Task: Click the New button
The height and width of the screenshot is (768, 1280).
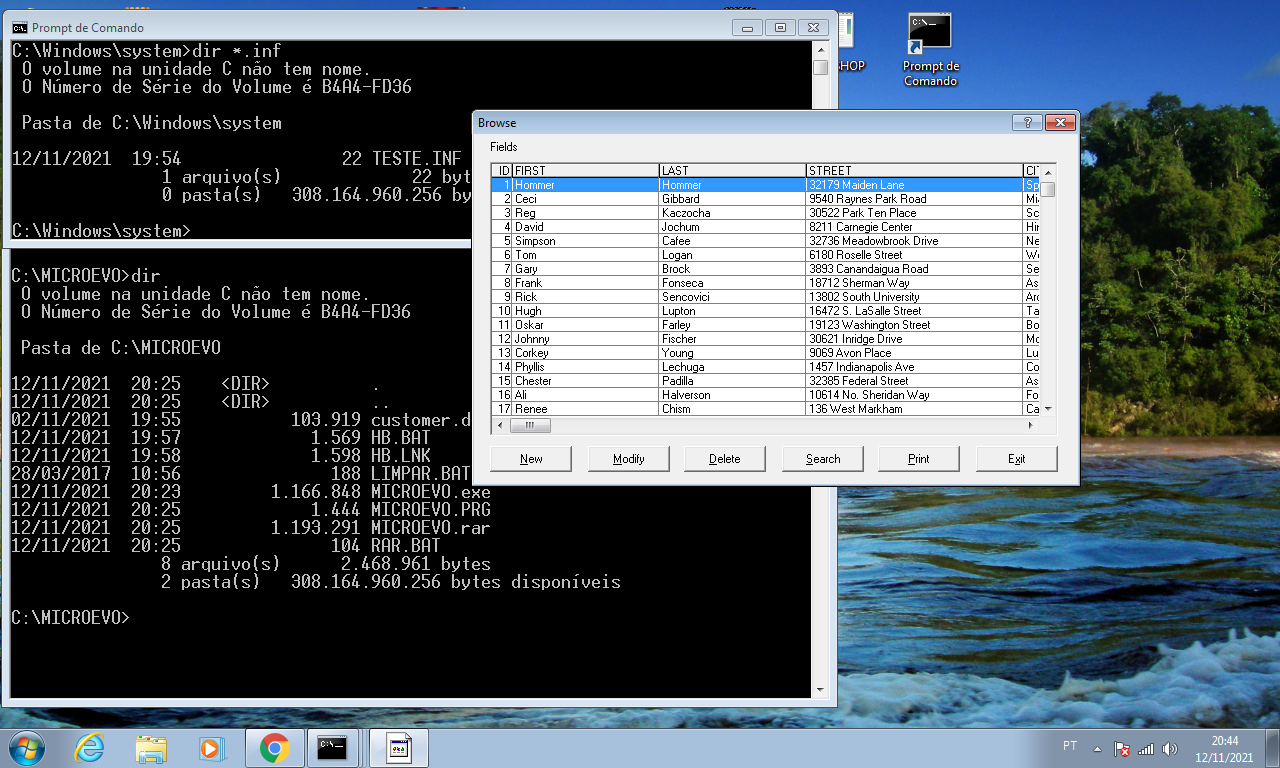Action: (x=531, y=459)
